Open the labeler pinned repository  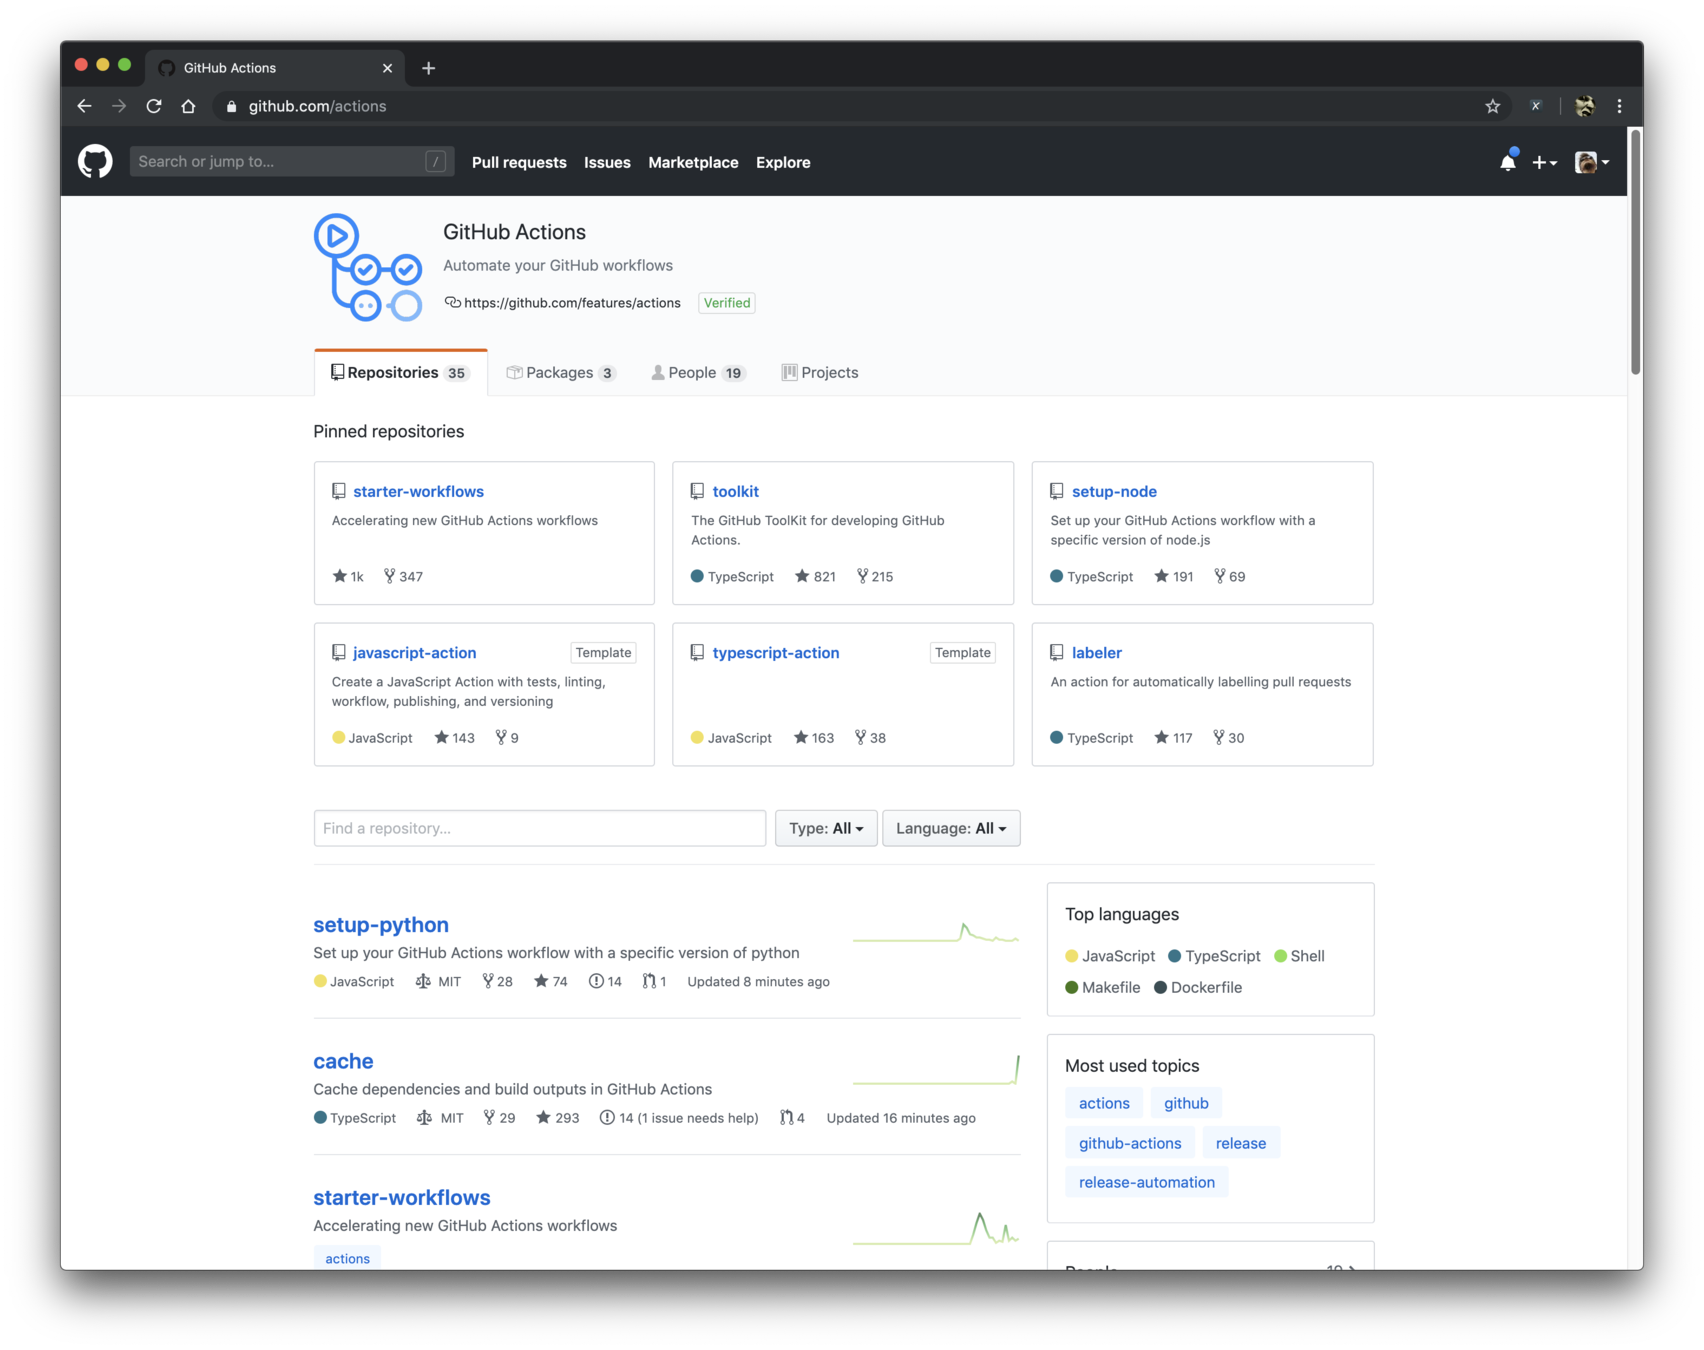[x=1096, y=652]
